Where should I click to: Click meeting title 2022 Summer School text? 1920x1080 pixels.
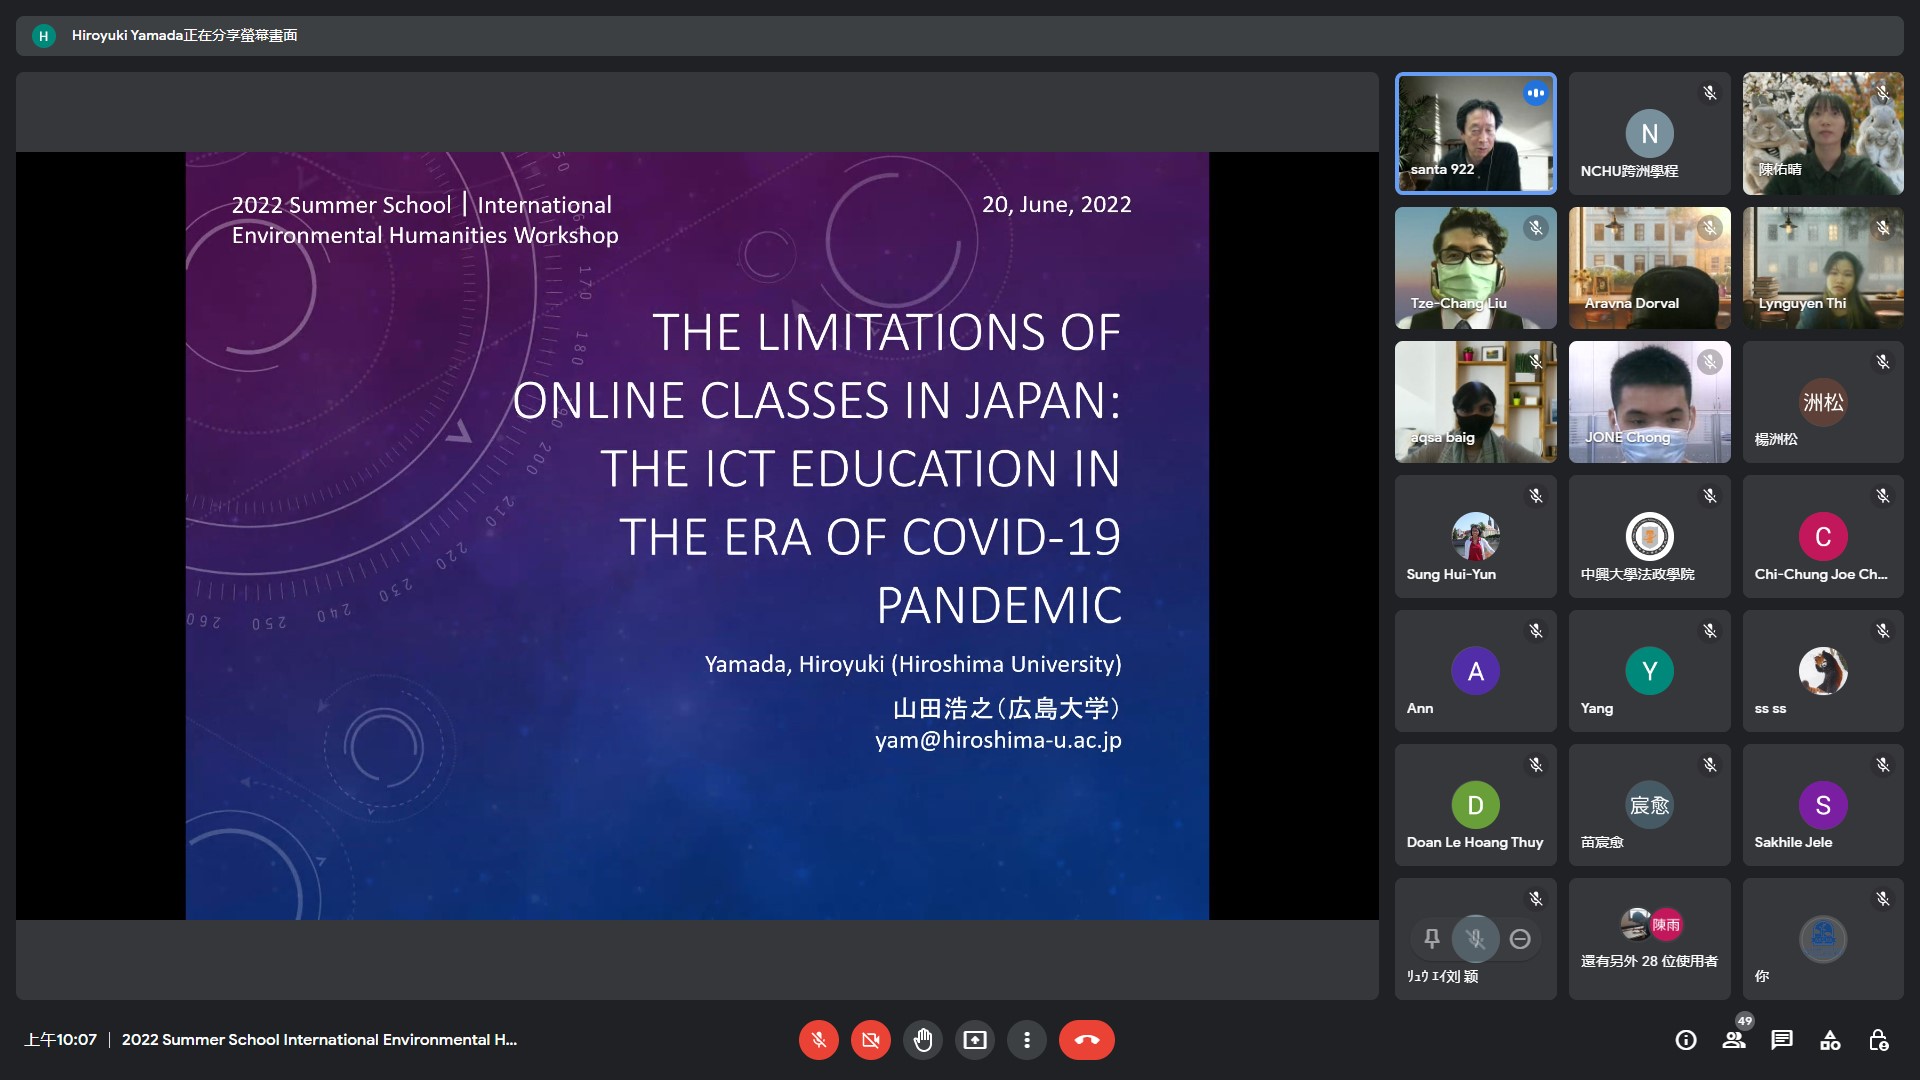319,1040
